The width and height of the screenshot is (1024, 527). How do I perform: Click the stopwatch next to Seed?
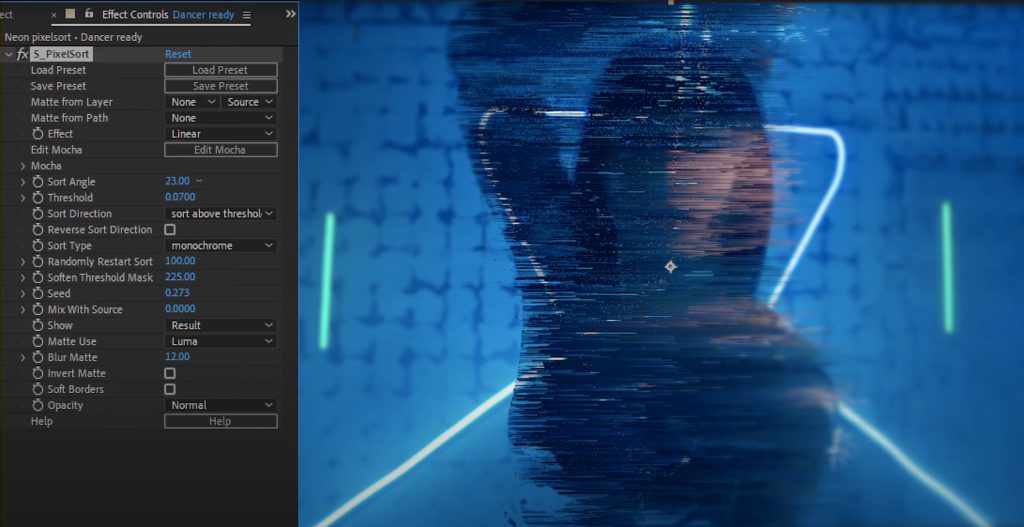pyautogui.click(x=38, y=294)
